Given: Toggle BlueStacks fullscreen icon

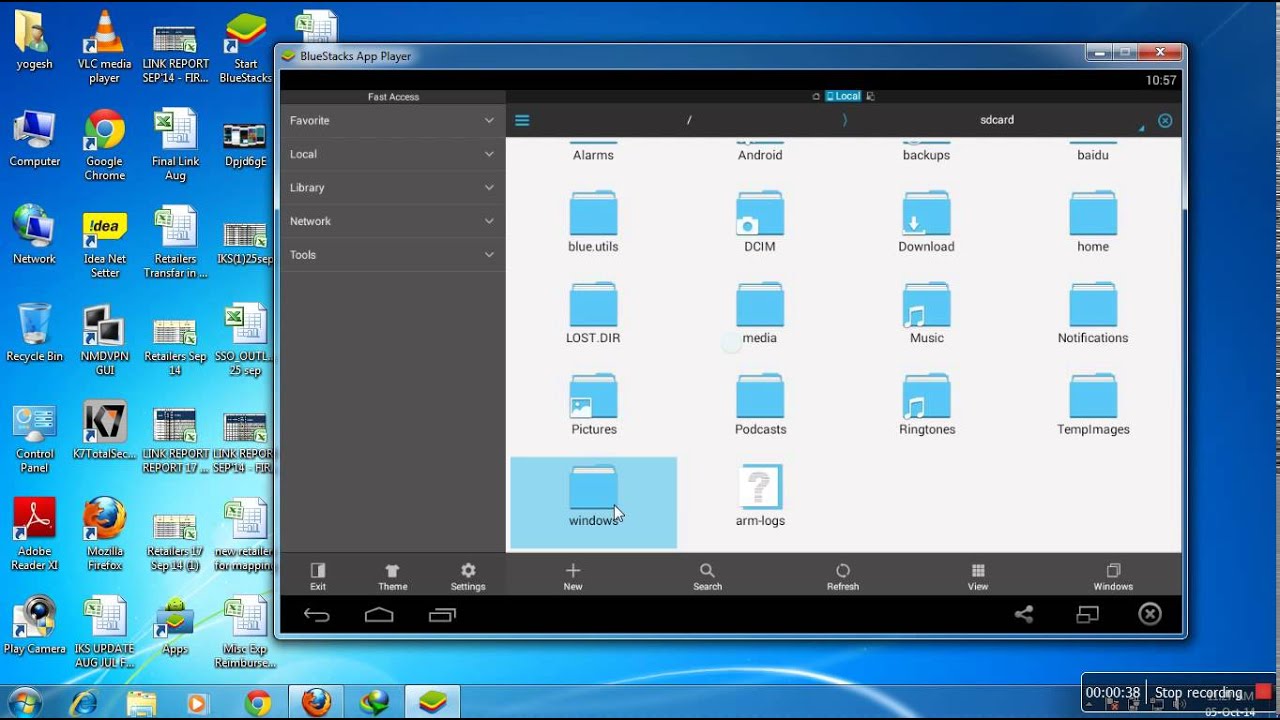Looking at the screenshot, I should tap(1087, 615).
